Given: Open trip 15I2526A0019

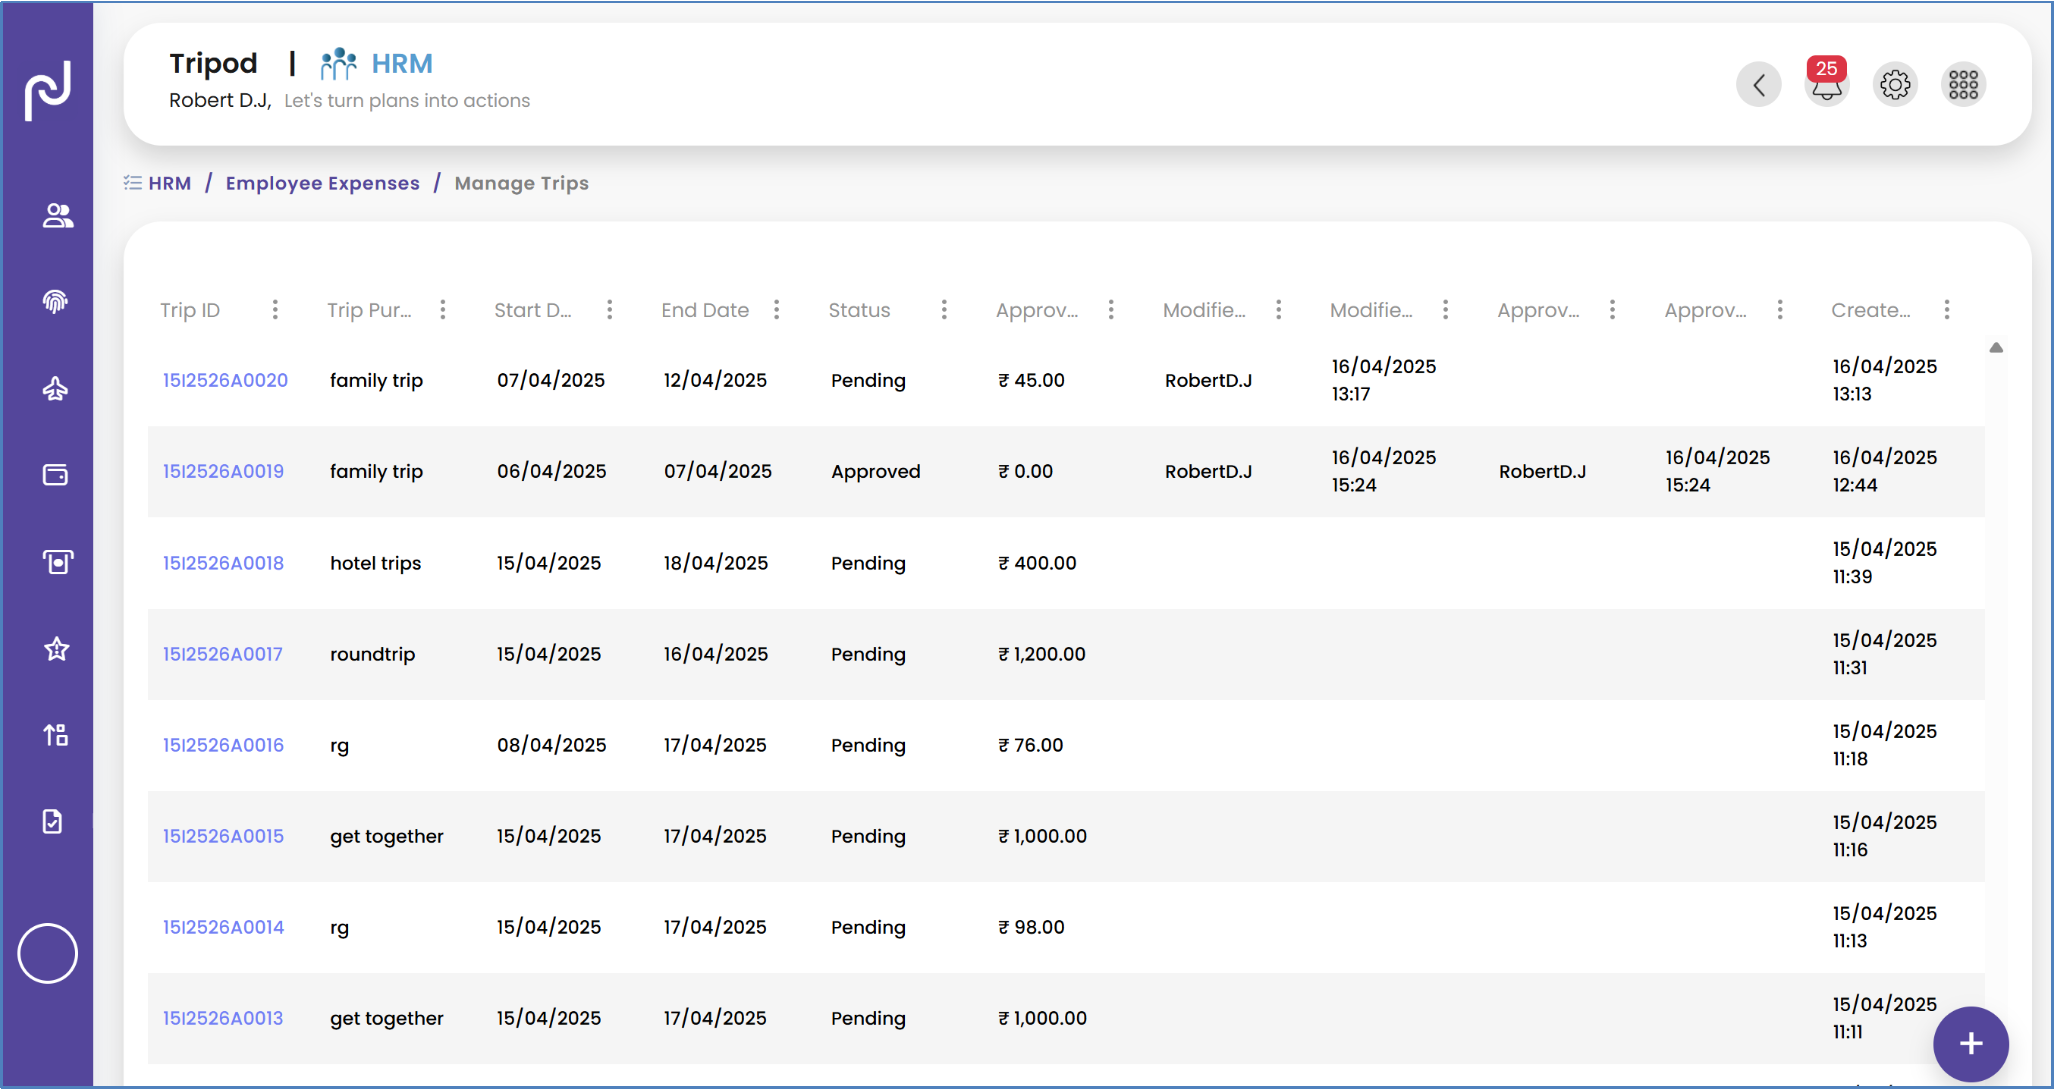Looking at the screenshot, I should (223, 471).
